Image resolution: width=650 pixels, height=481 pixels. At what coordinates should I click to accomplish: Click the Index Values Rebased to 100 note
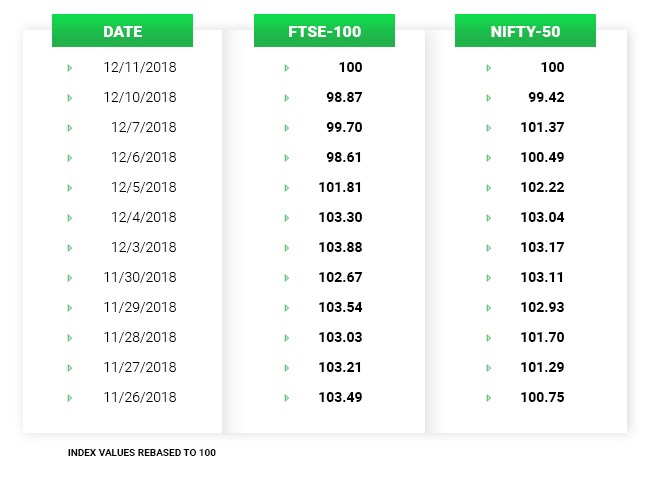point(142,453)
